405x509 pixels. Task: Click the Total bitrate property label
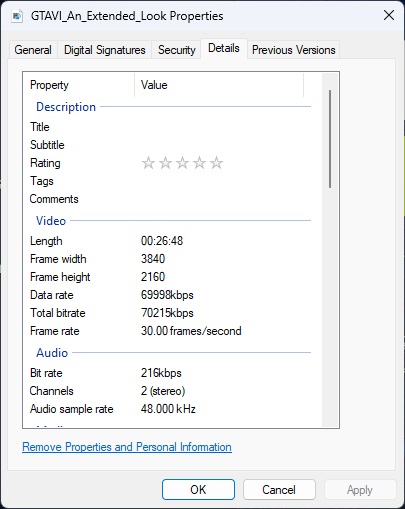click(x=58, y=313)
